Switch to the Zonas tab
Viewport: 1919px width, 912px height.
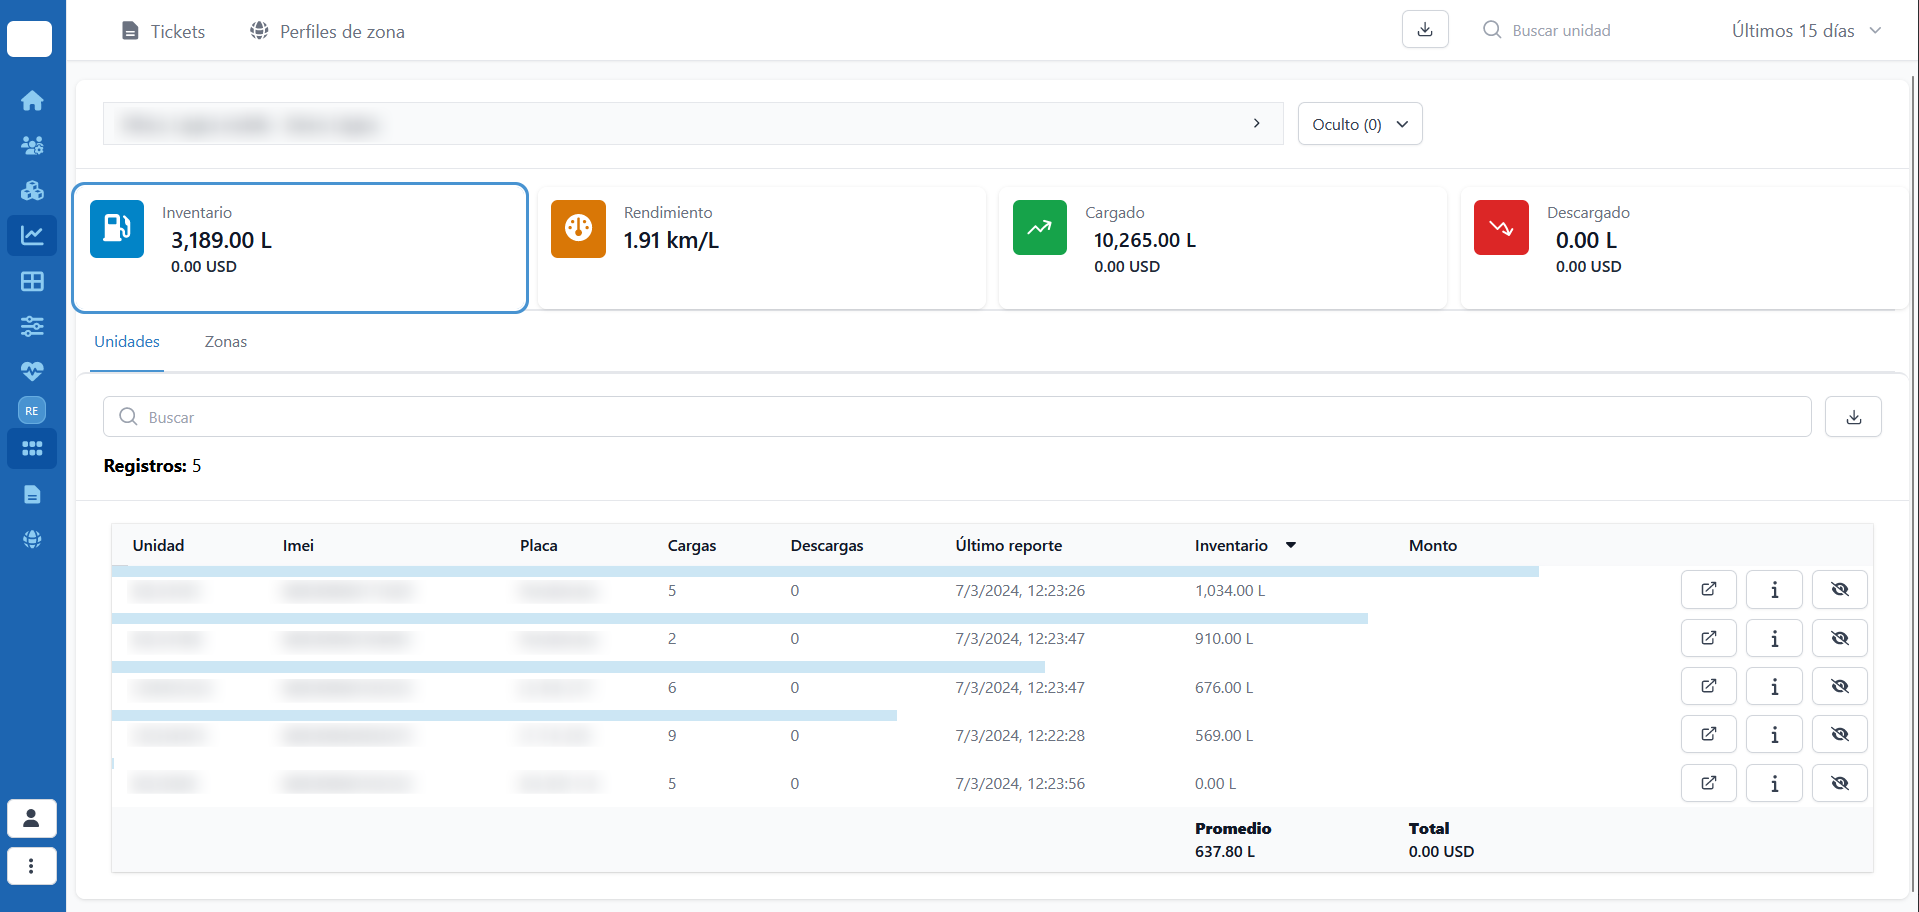[x=225, y=342]
